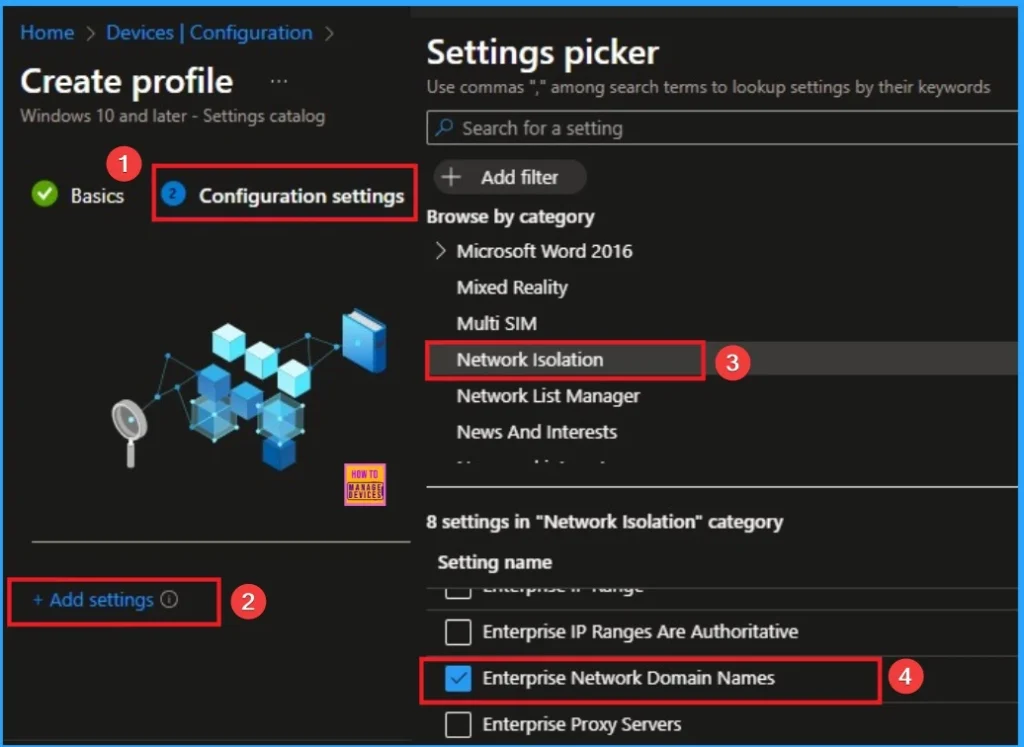Screen dimensions: 1024x747
Task: Click the info icon beside Add settings
Action: coord(170,599)
